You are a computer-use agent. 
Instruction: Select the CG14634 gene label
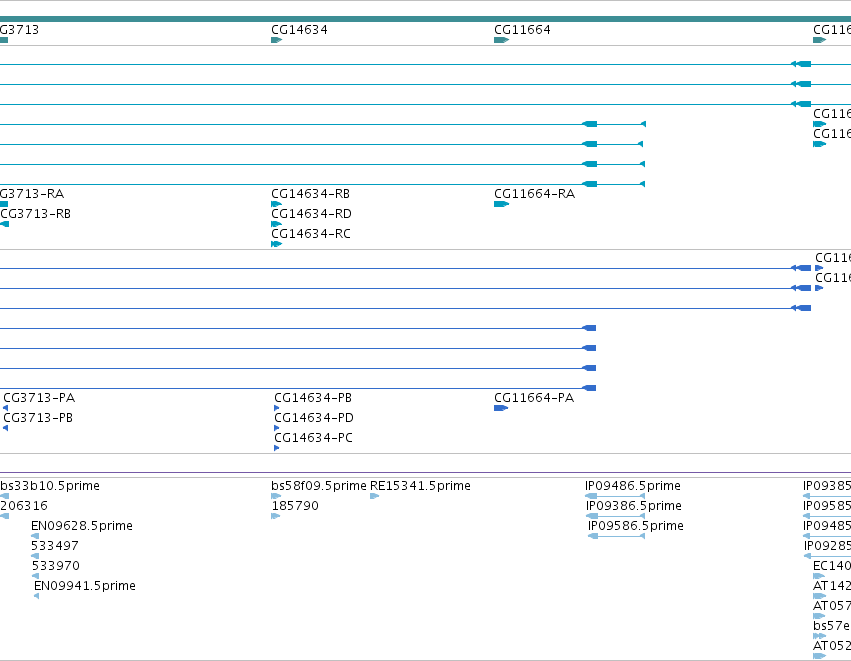(299, 30)
